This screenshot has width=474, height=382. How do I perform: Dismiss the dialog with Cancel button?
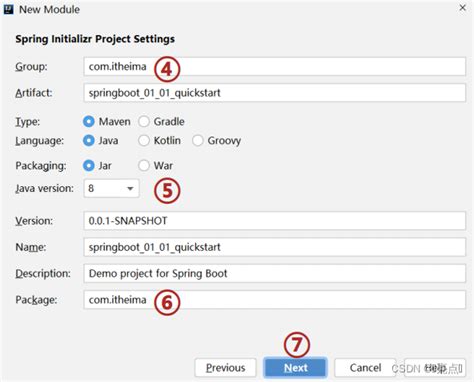click(365, 368)
